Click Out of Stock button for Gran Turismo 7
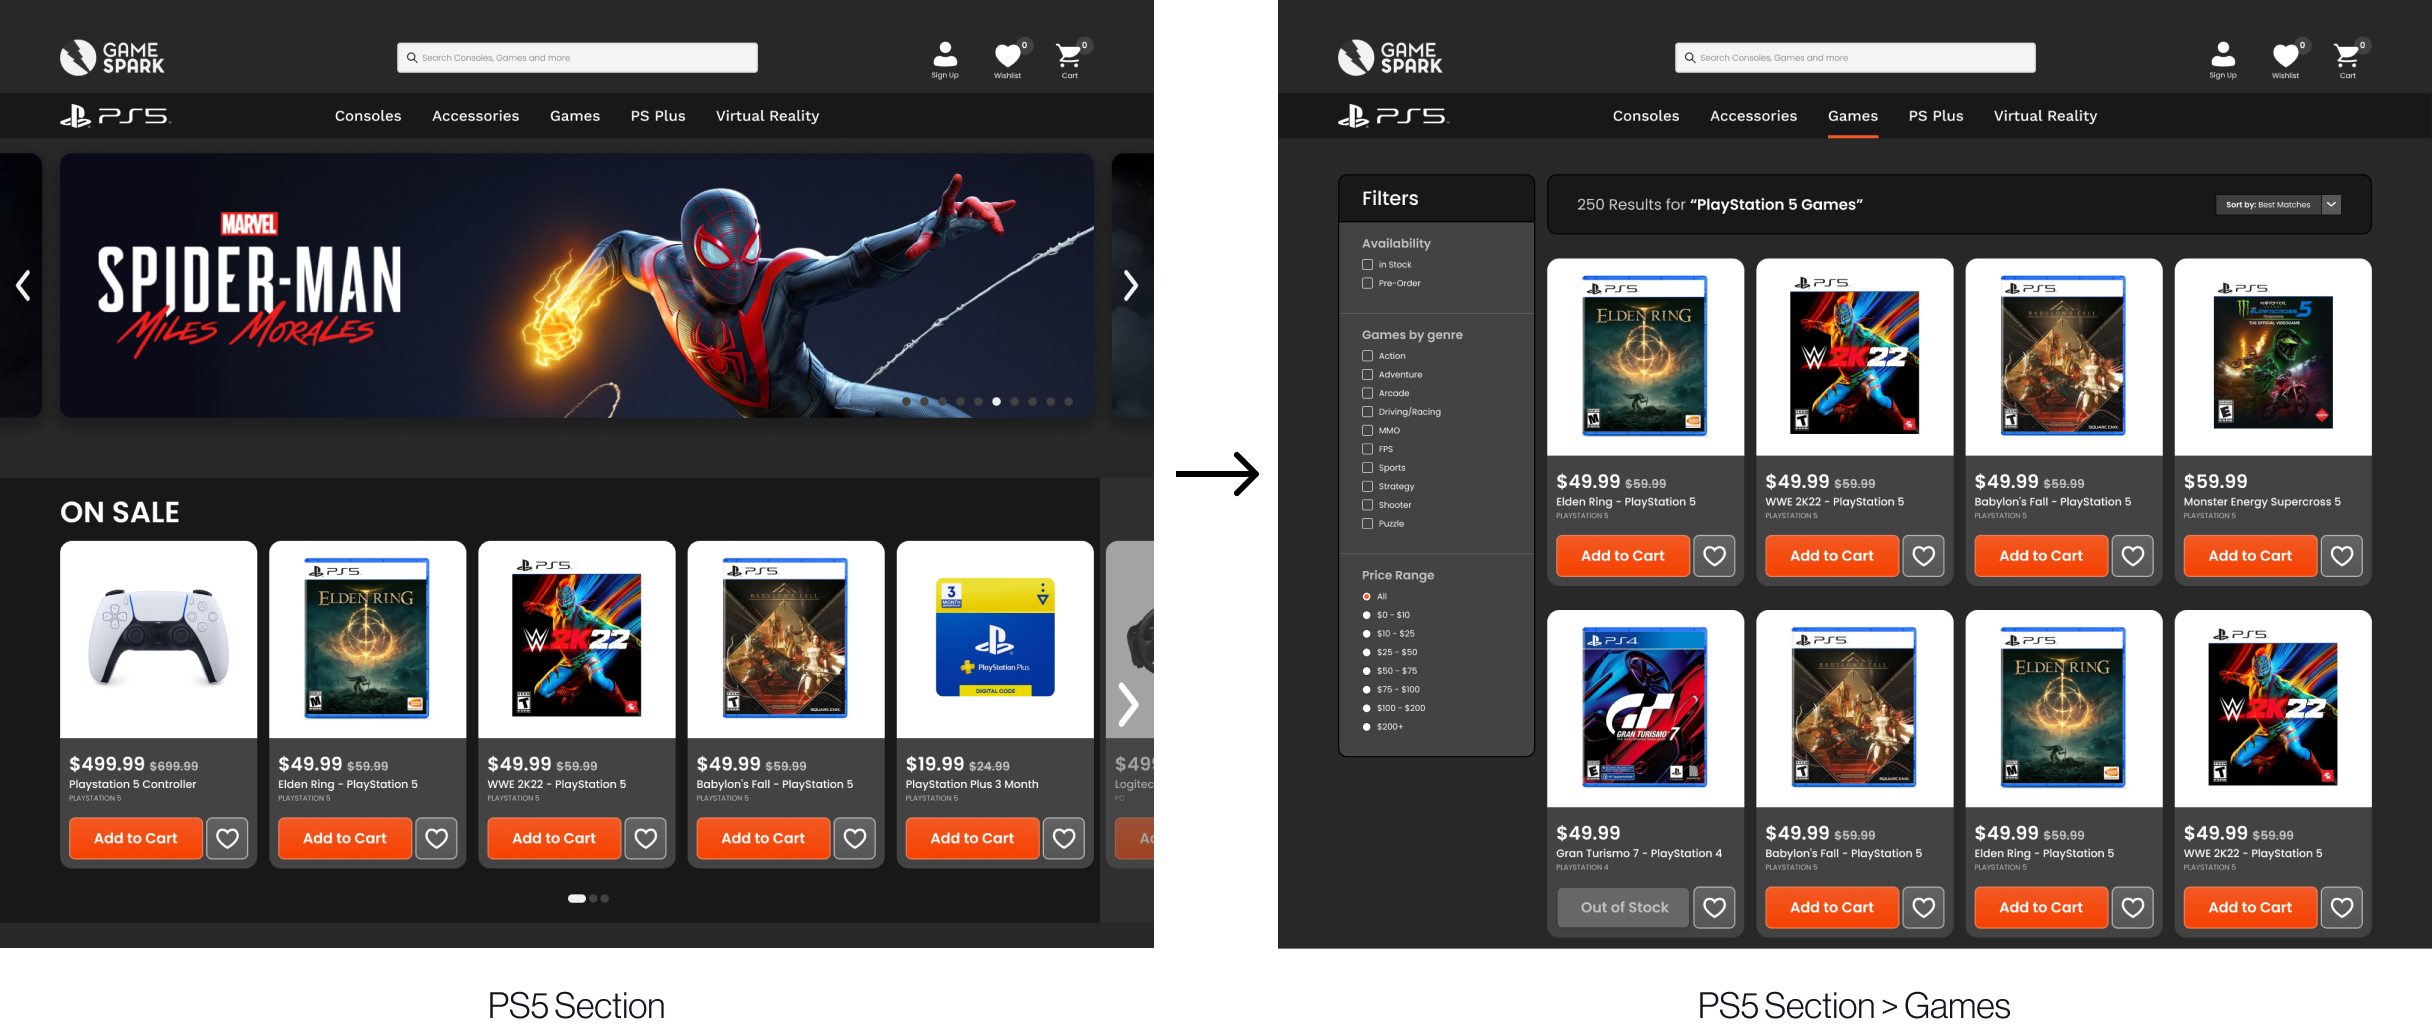The width and height of the screenshot is (2432, 1028). tap(1624, 907)
